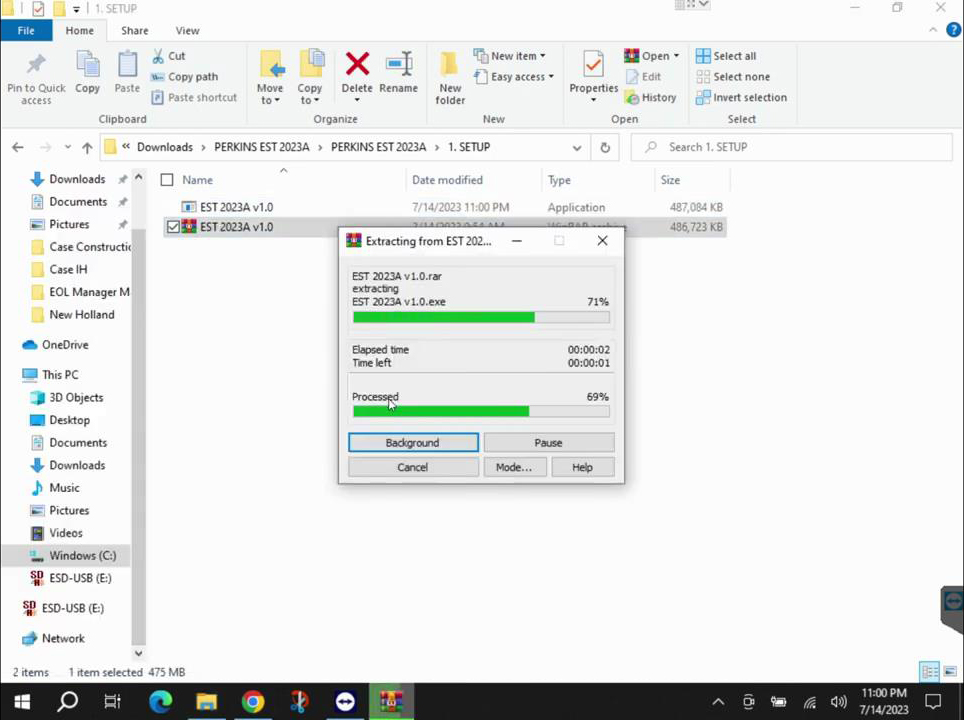Switch to the Share ribbon tab

pos(135,30)
